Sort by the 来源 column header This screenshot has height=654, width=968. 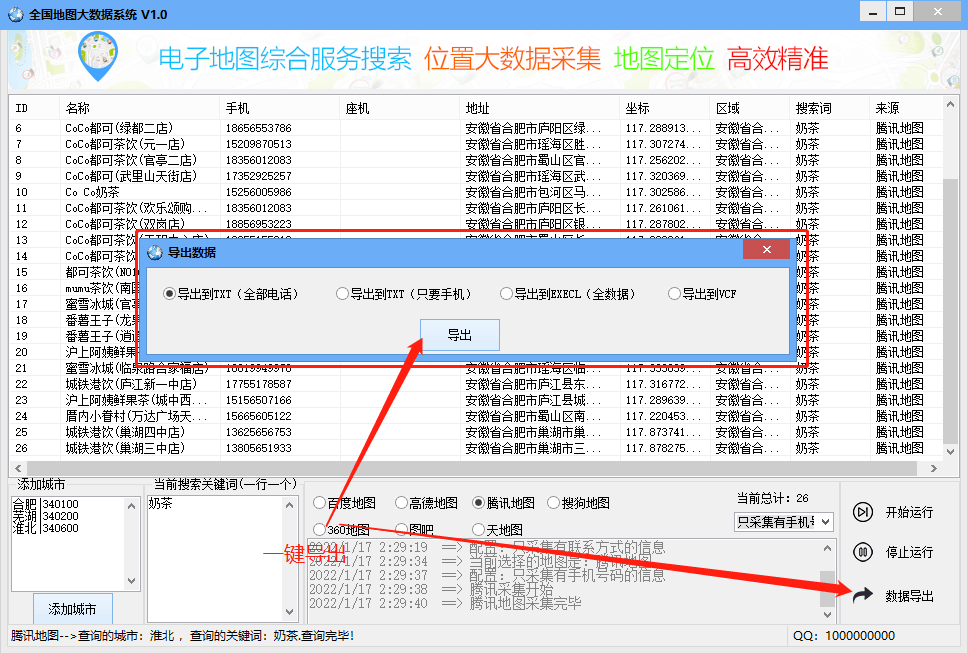coord(906,108)
